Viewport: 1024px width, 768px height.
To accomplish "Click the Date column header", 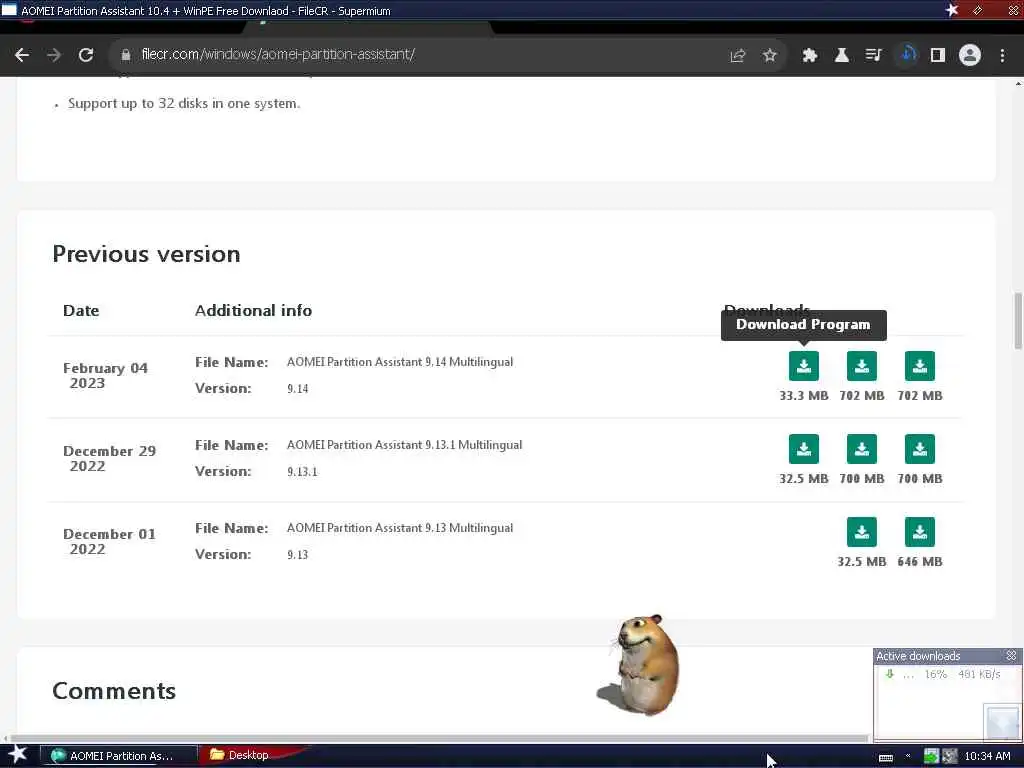I will pos(81,310).
